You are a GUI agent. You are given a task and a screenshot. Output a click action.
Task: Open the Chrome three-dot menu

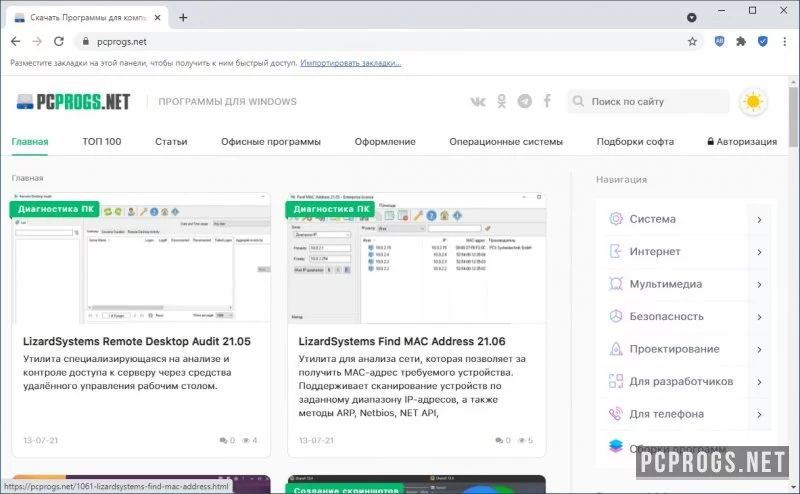tap(785, 41)
